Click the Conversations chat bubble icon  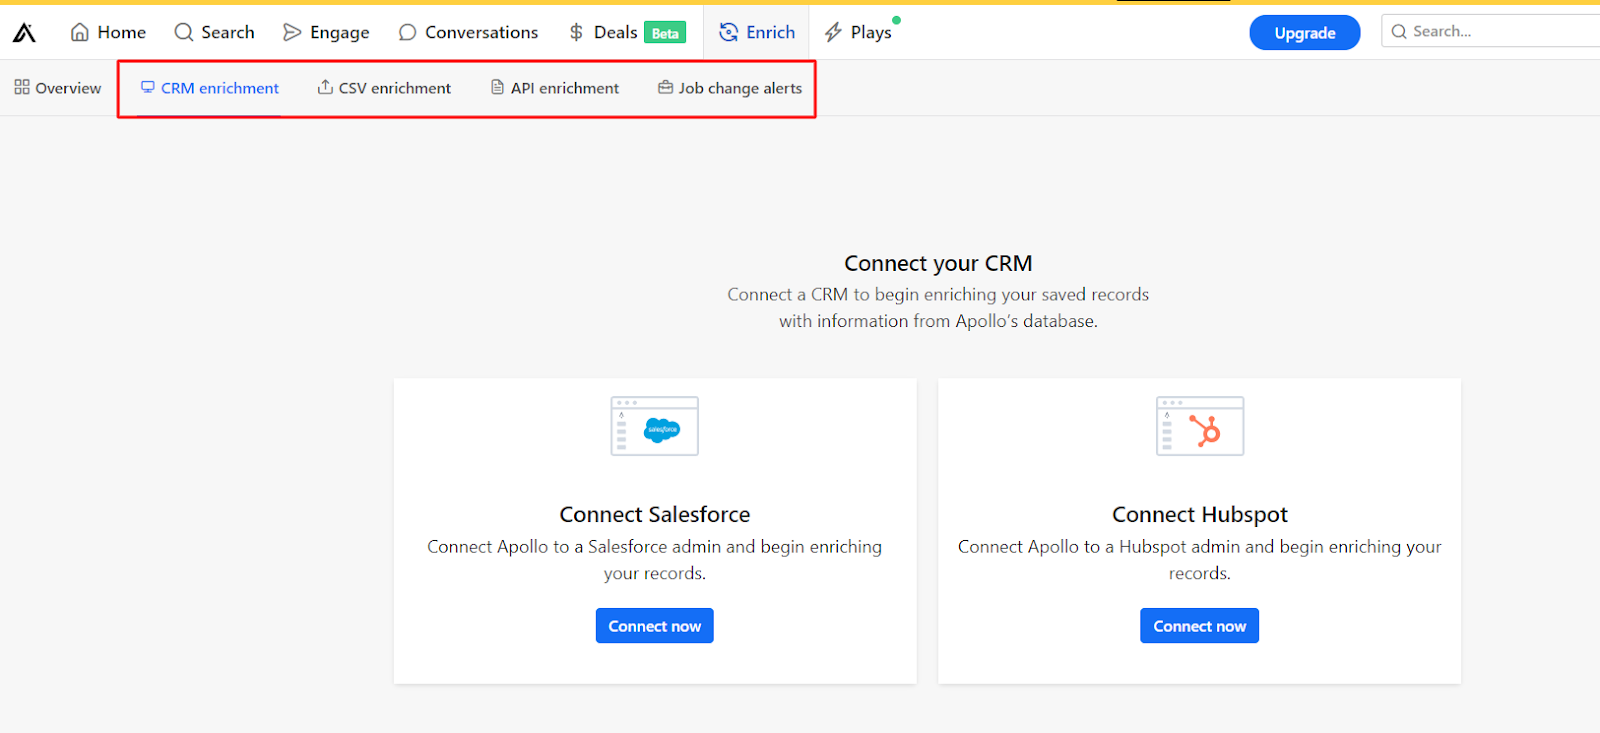(x=407, y=32)
